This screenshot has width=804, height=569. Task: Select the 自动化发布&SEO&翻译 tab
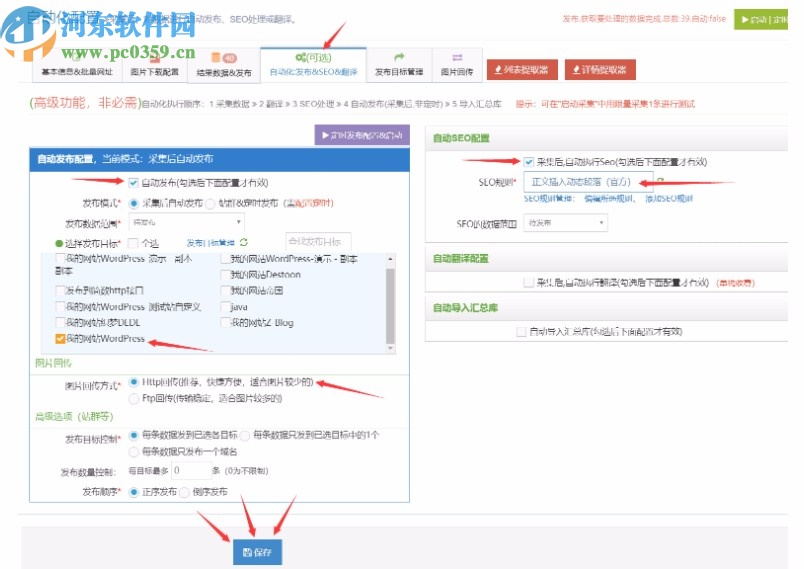[x=313, y=65]
